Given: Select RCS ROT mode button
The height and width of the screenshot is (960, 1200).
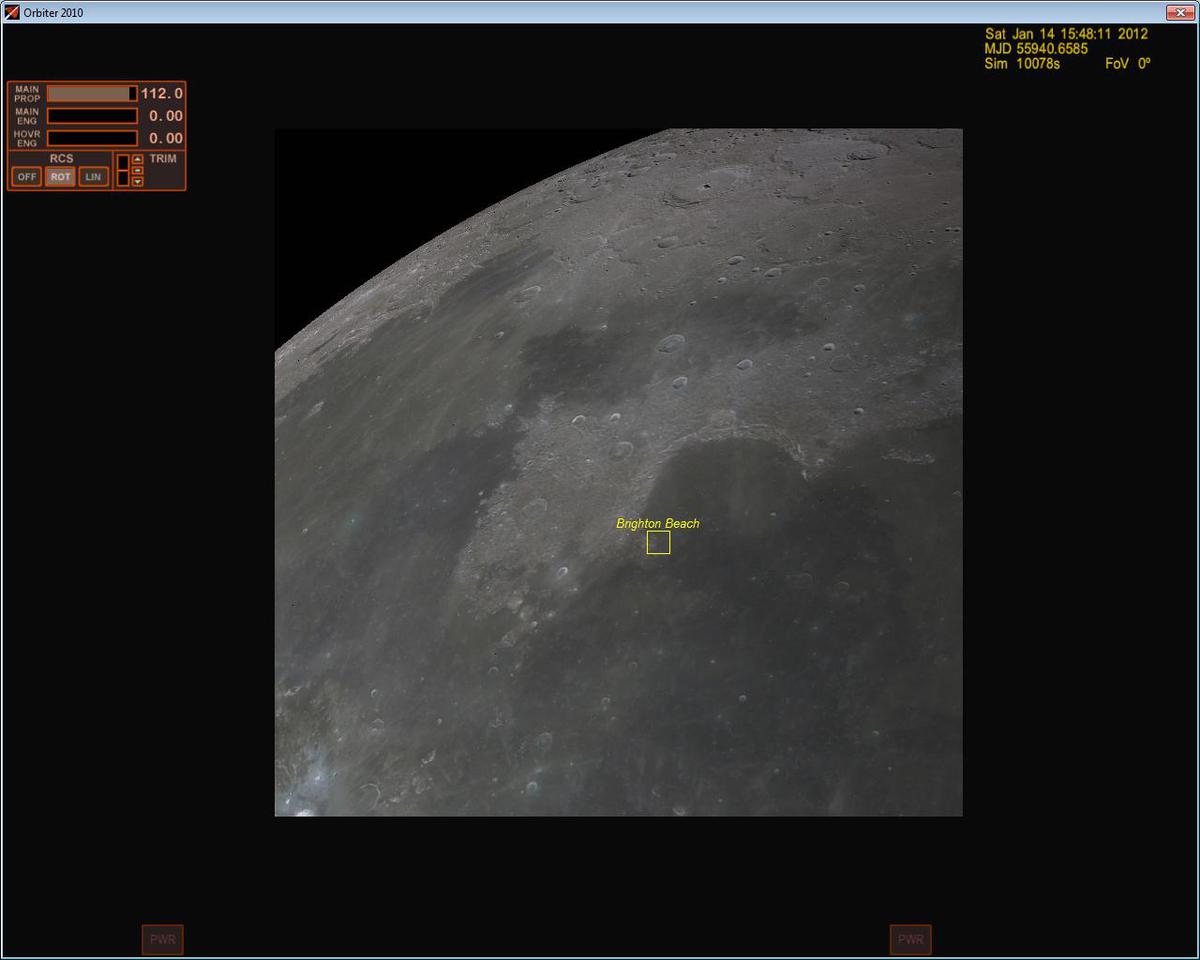Looking at the screenshot, I should pos(60,176).
